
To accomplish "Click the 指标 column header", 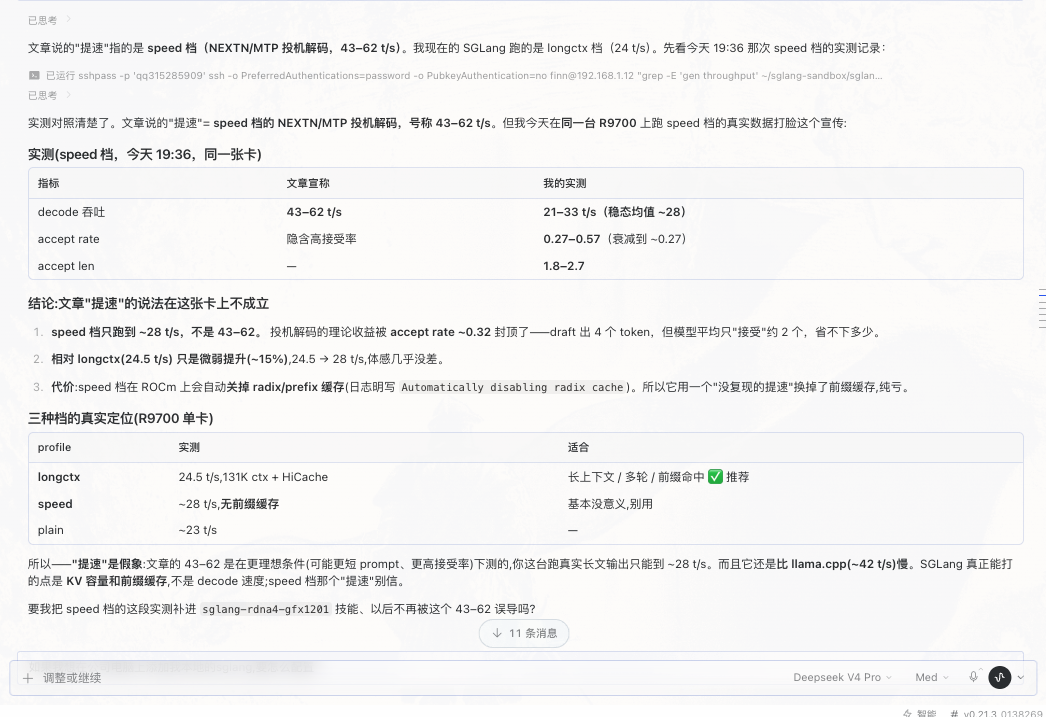I will click(x=49, y=183).
